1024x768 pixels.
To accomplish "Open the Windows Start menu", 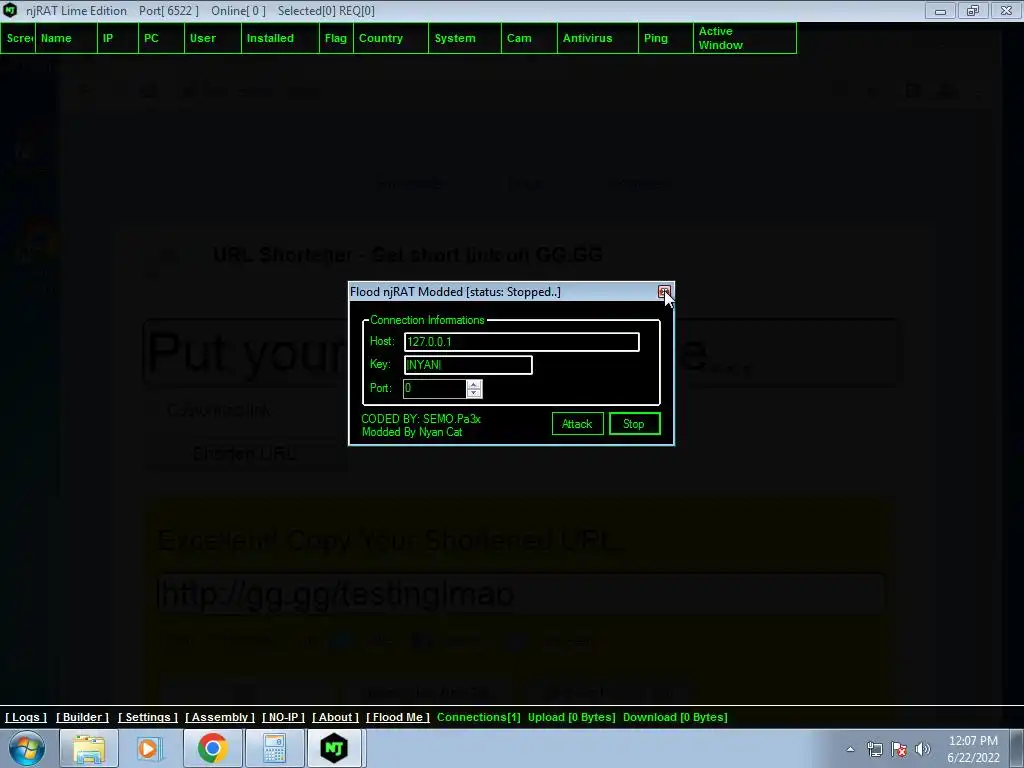I will (x=26, y=748).
